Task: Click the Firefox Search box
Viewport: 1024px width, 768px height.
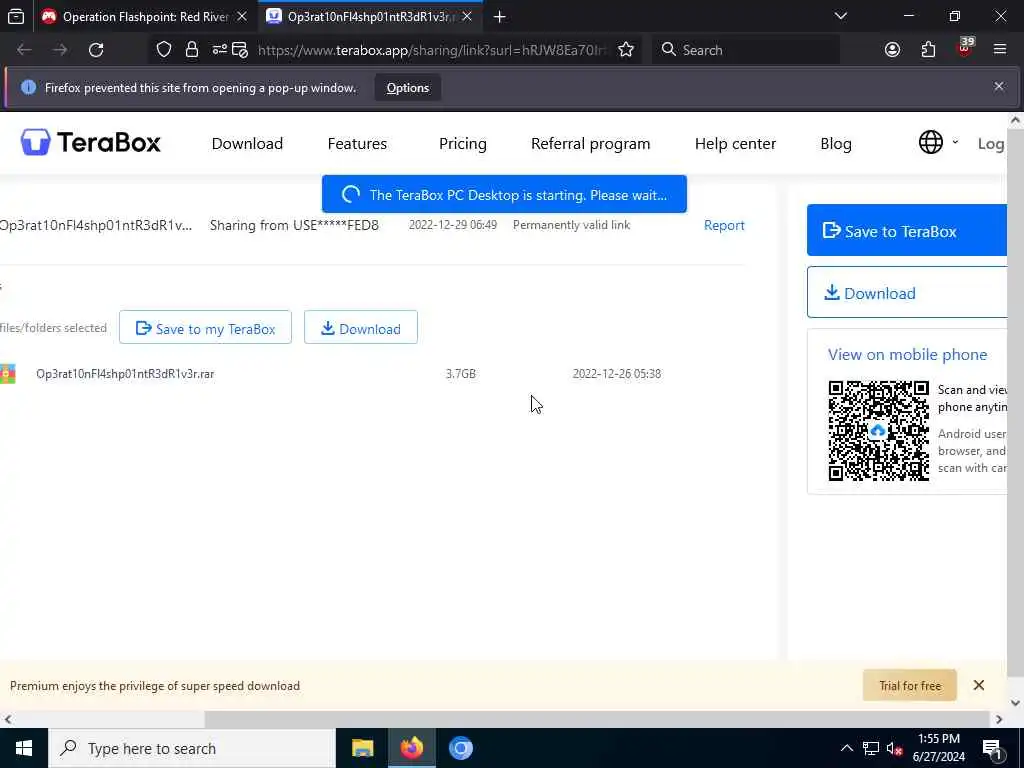Action: [x=746, y=50]
